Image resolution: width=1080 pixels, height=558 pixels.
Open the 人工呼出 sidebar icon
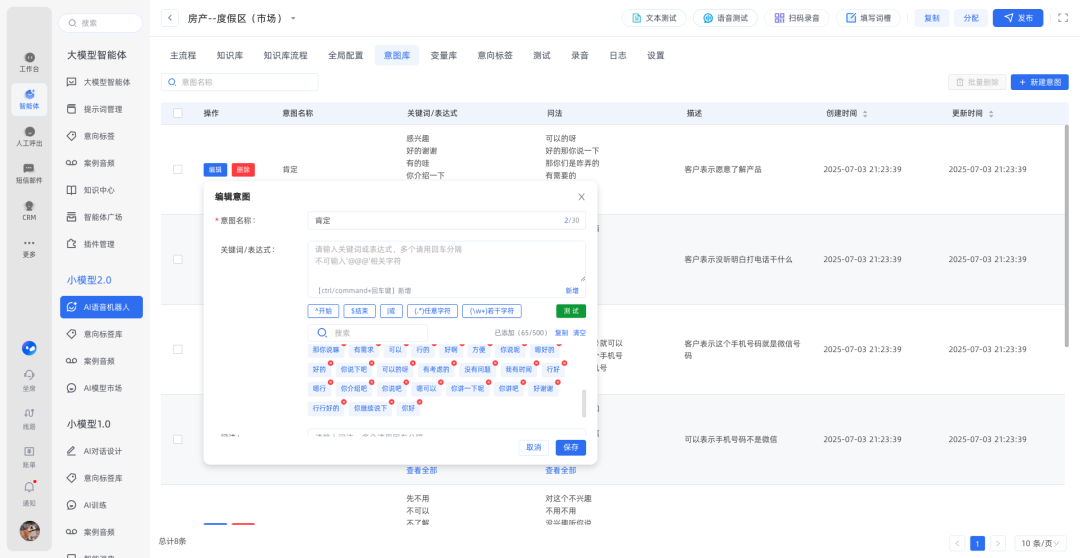29,134
